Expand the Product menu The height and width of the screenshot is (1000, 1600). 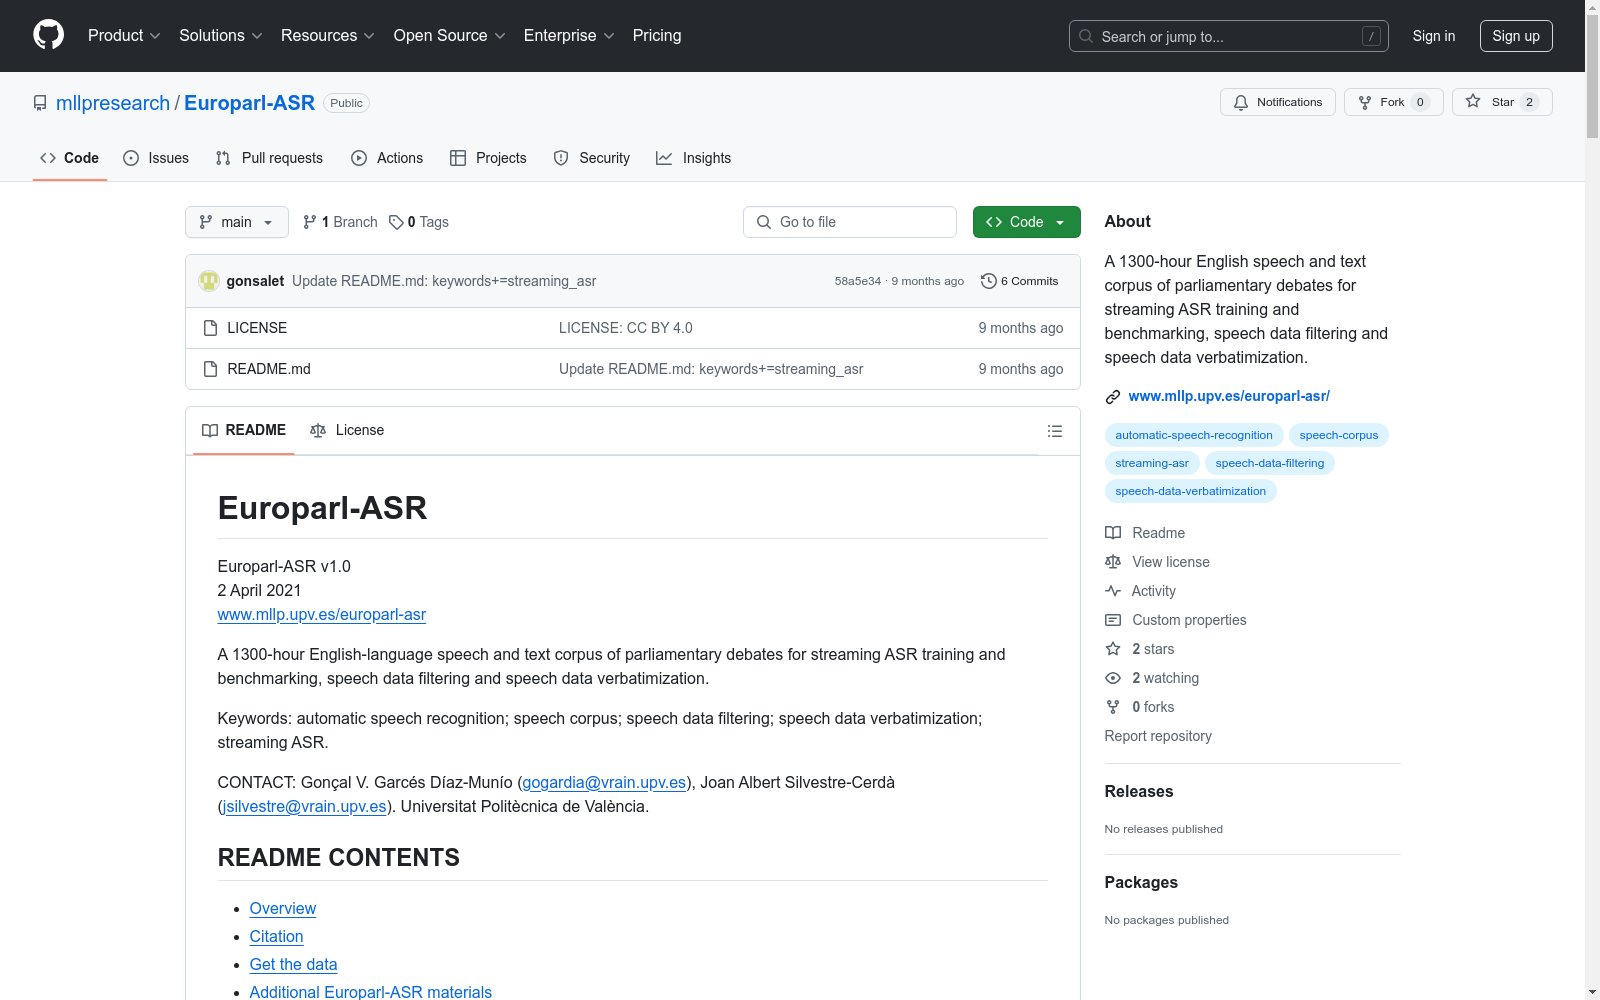point(124,36)
